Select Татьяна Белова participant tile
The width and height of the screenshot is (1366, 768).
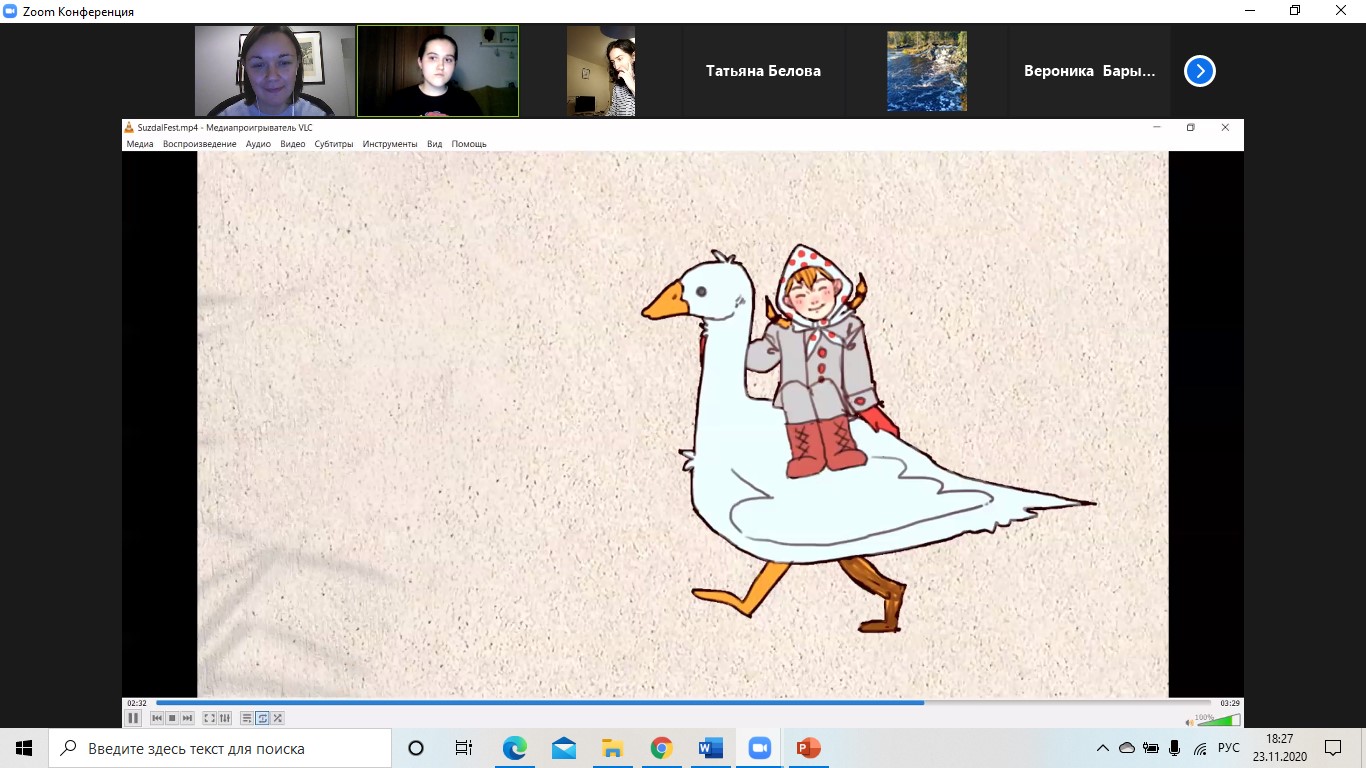763,71
